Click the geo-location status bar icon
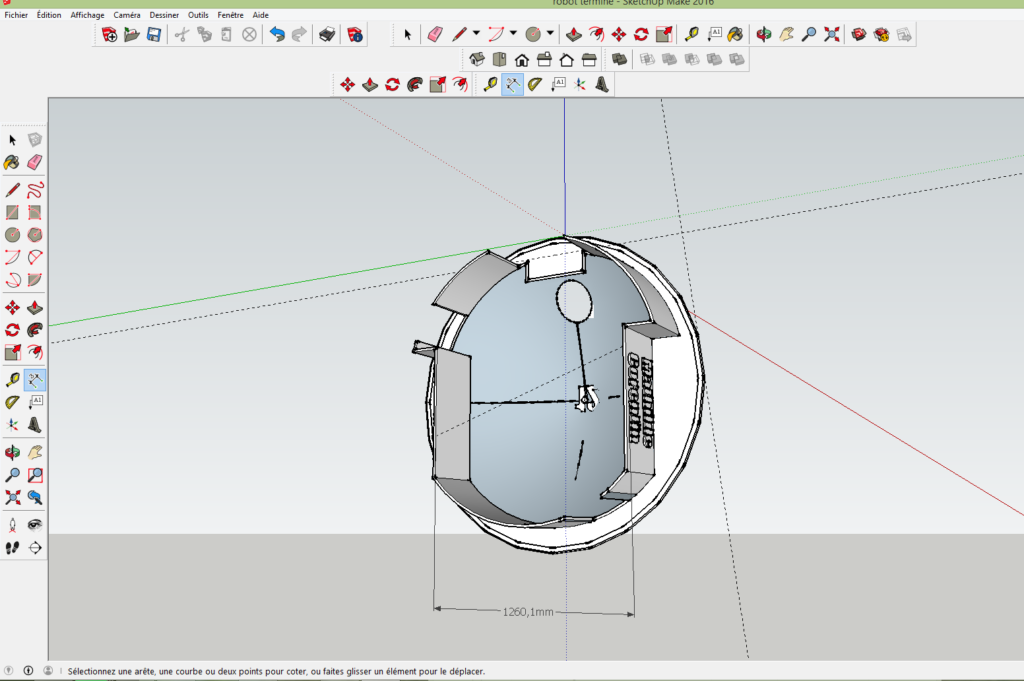The width and height of the screenshot is (1024, 681). (x=8, y=671)
